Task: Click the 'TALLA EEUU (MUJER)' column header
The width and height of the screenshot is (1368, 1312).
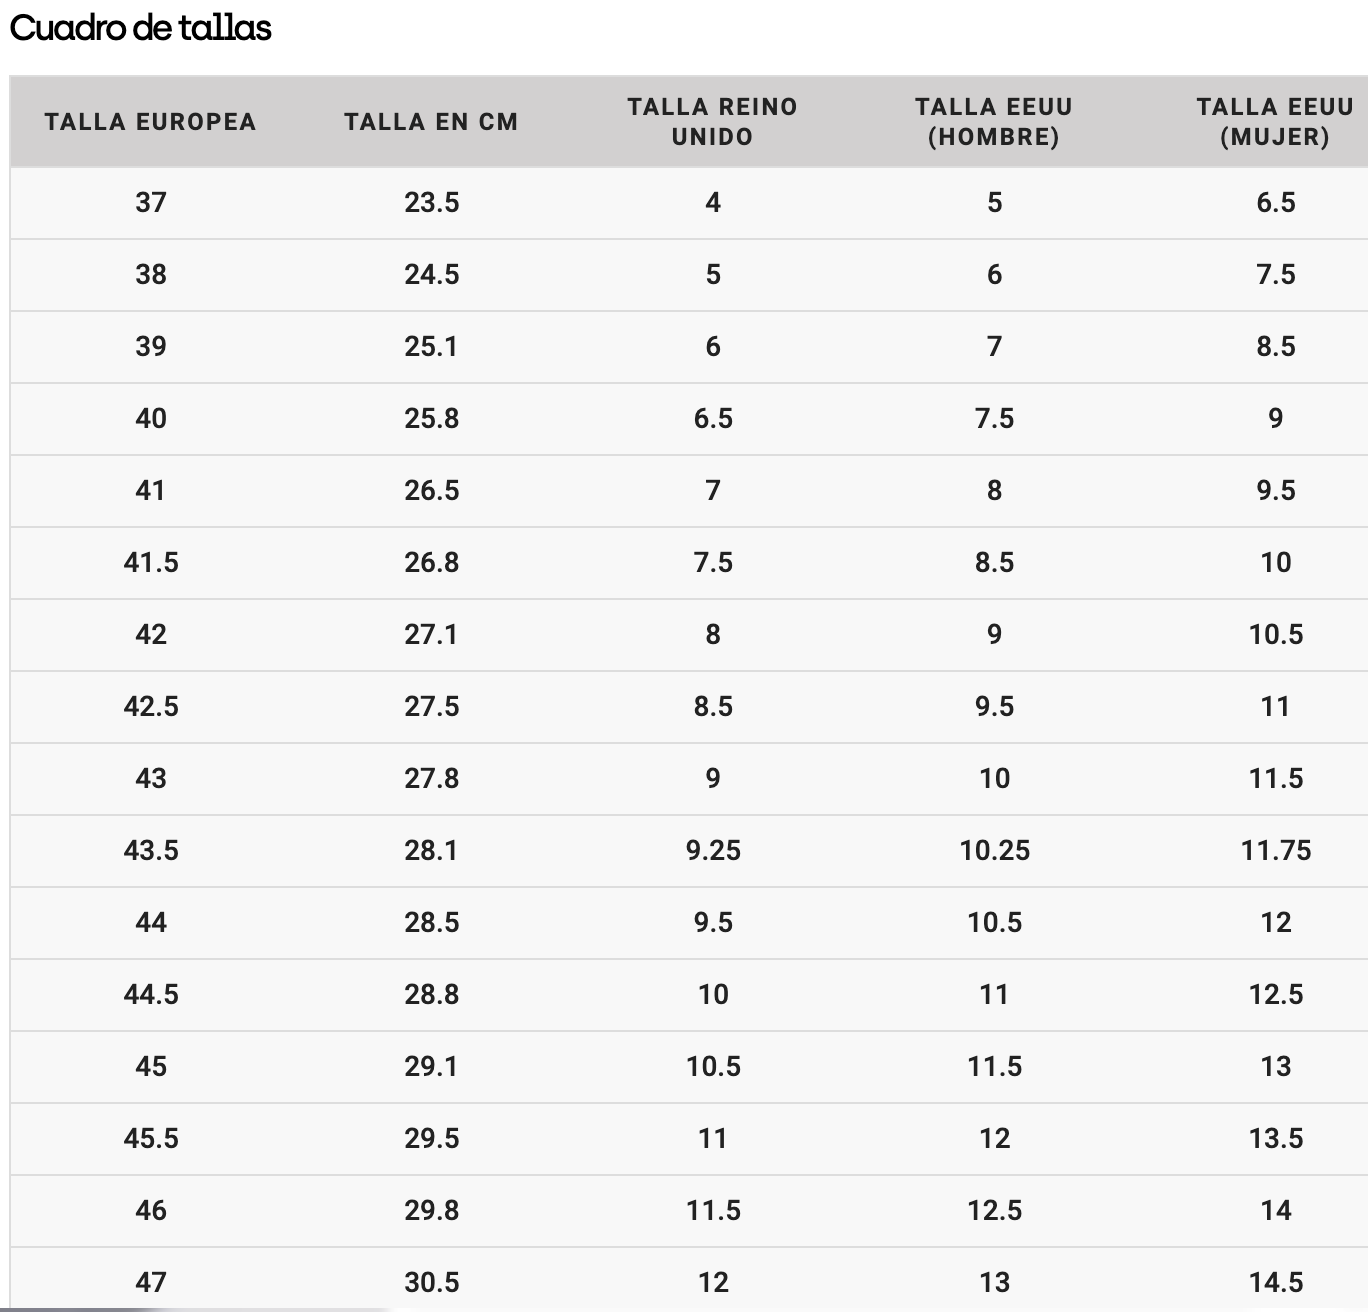Action: (1275, 122)
